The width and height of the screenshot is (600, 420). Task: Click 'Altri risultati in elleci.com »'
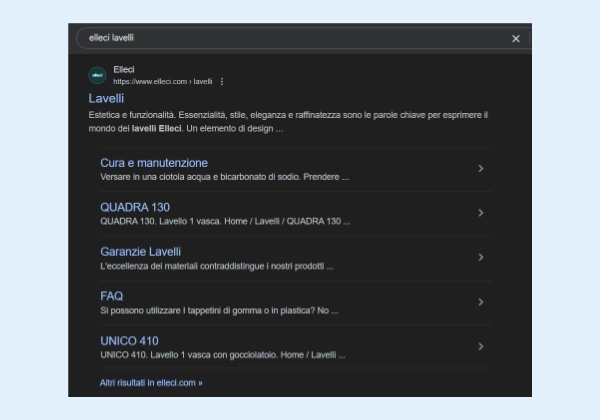tap(151, 383)
